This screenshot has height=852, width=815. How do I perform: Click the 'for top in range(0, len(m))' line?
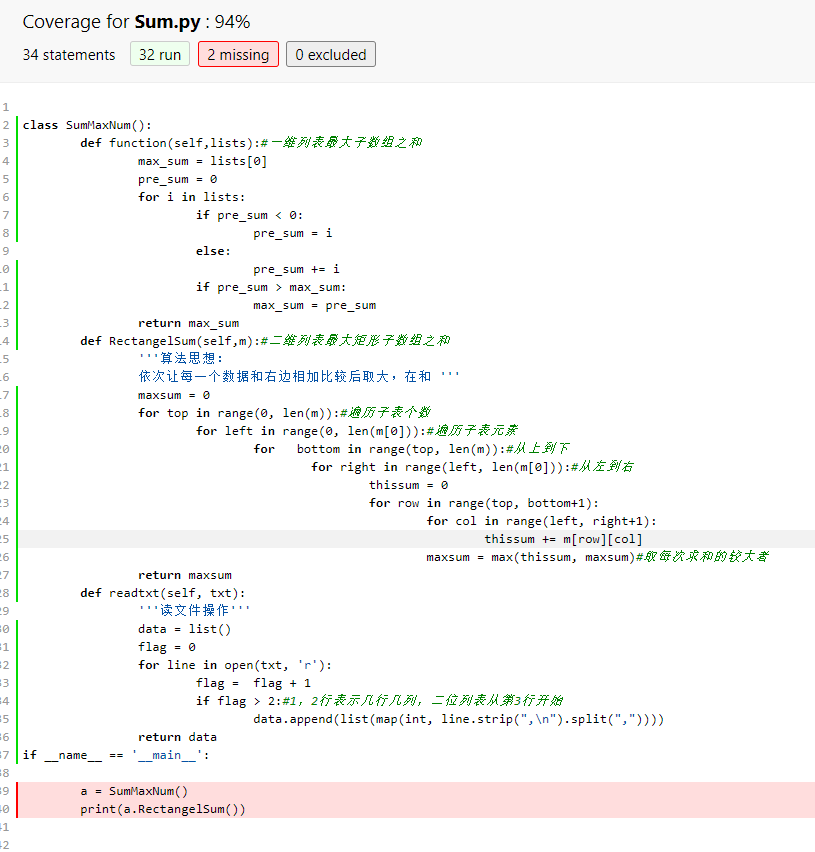pyautogui.click(x=284, y=413)
